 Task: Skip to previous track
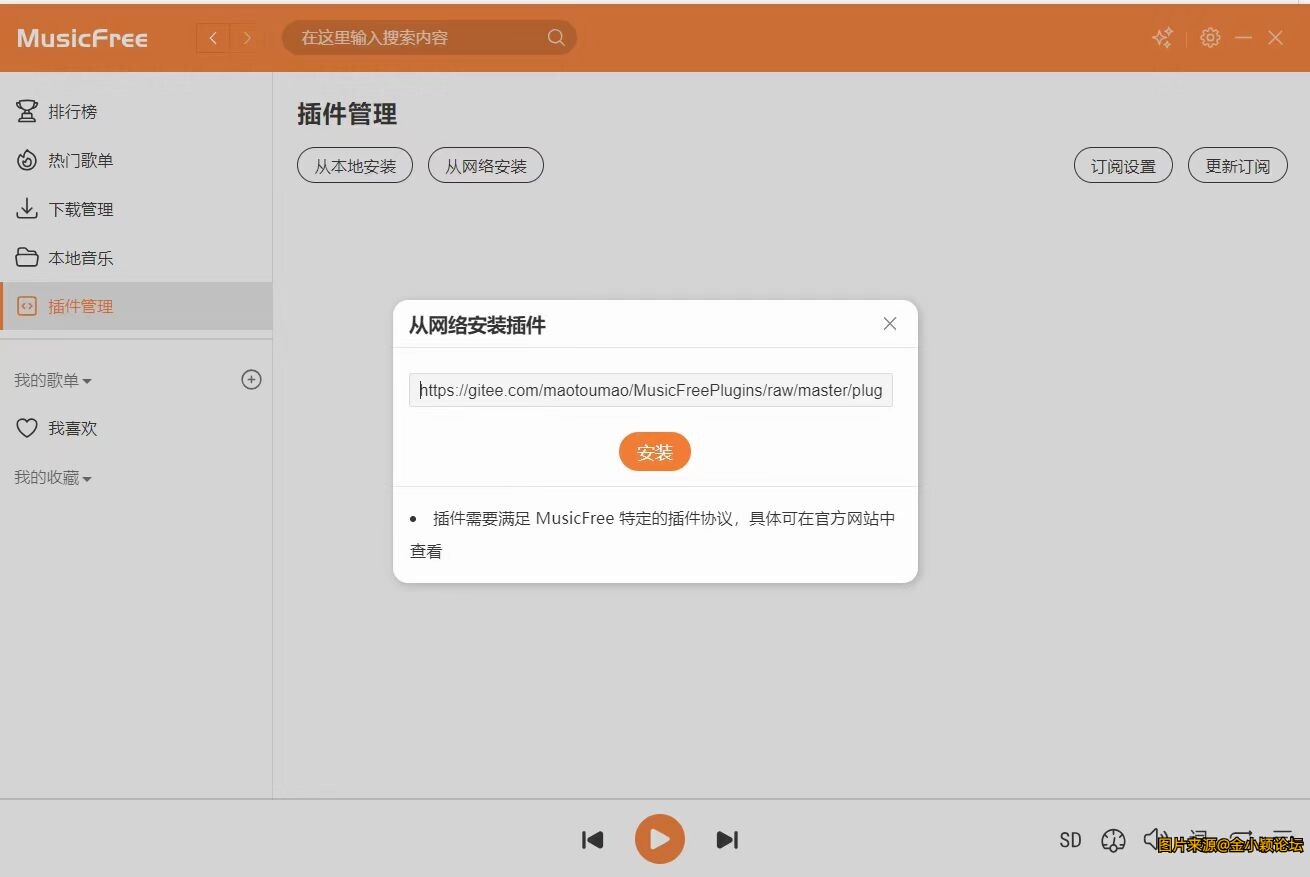click(593, 840)
